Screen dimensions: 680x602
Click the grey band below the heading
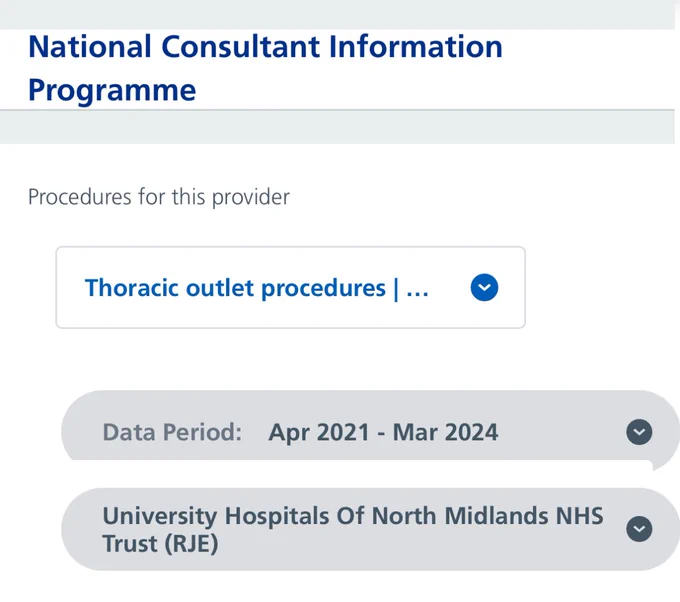point(337,127)
